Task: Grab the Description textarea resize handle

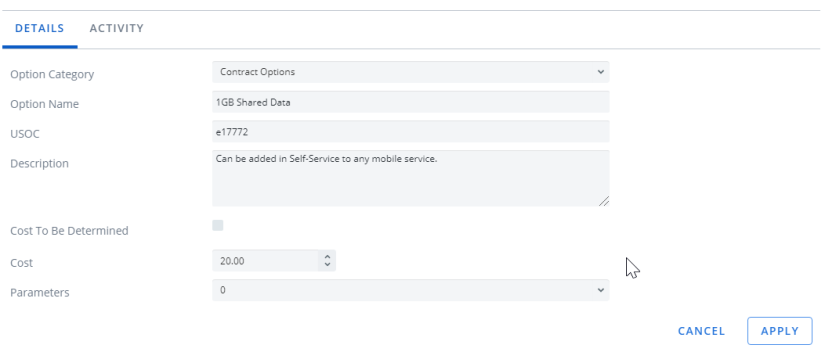Action: coord(604,201)
